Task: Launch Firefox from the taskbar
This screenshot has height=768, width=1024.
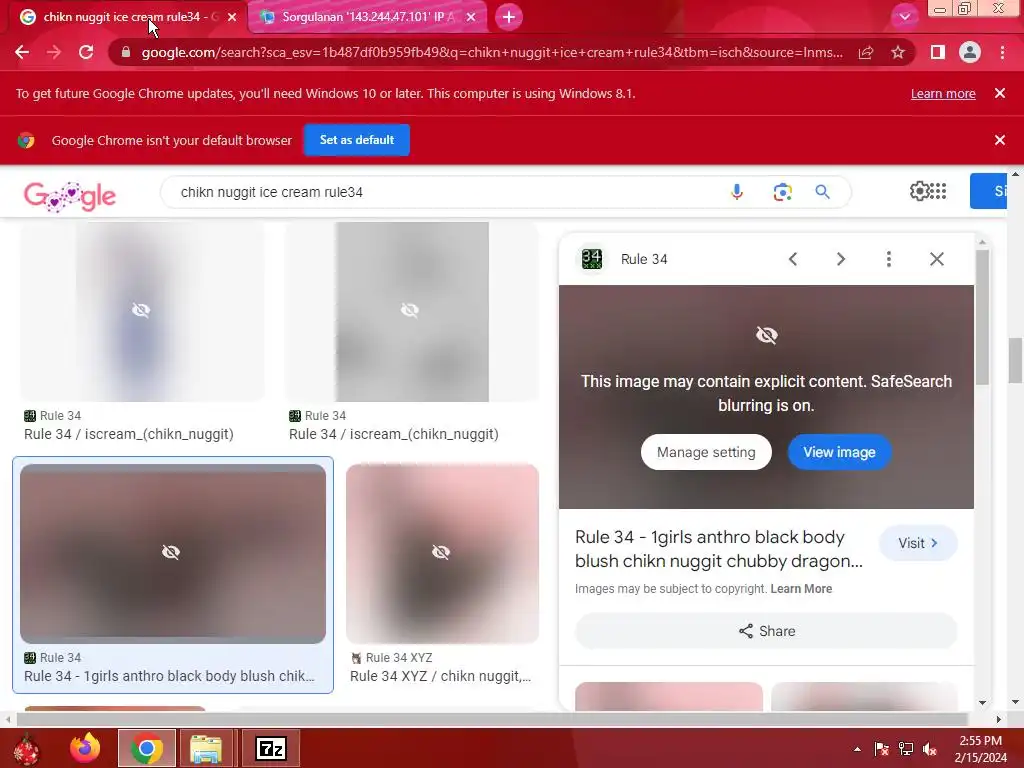Action: (x=85, y=748)
